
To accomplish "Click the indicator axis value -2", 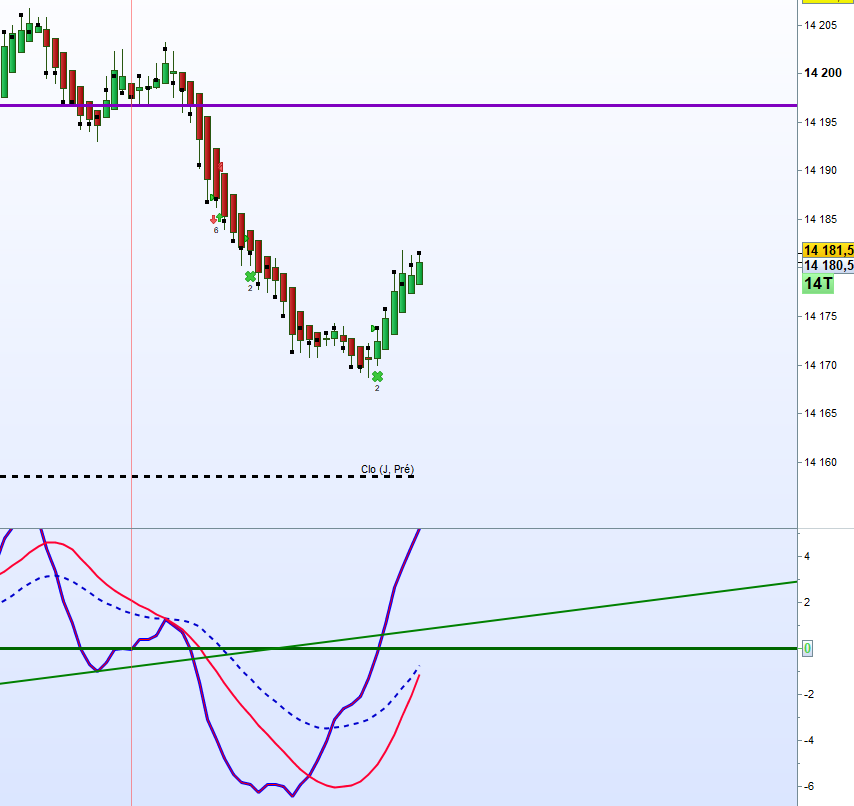I will [x=809, y=694].
